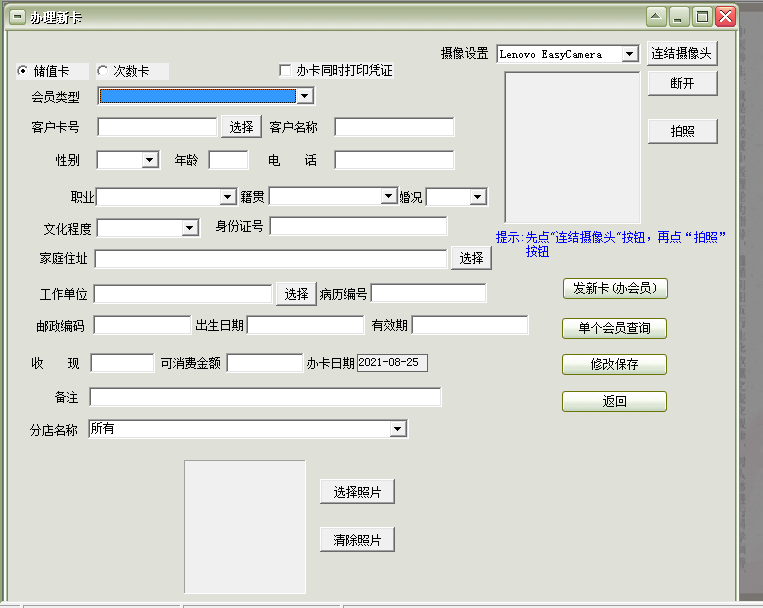
Task: Click the 选择照片 button
Action: 357,492
